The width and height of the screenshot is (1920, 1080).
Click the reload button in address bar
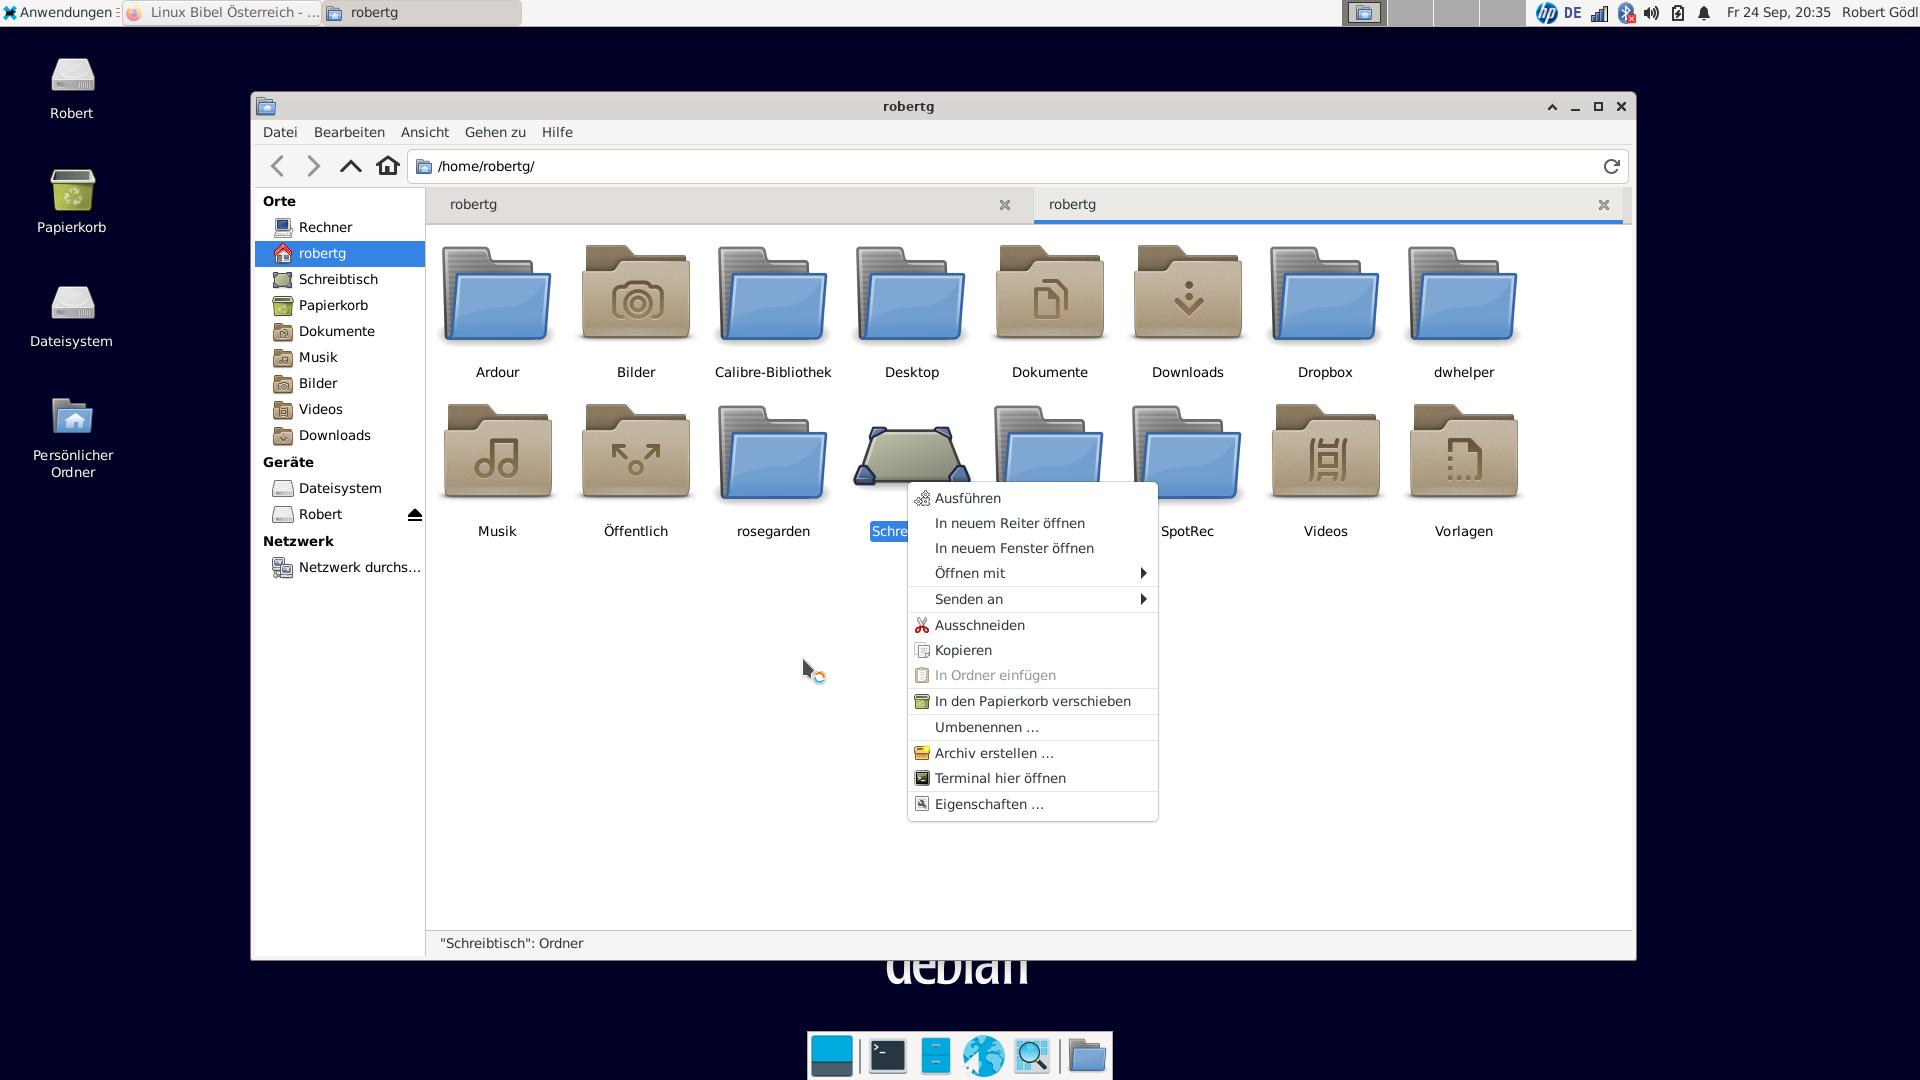coord(1611,166)
